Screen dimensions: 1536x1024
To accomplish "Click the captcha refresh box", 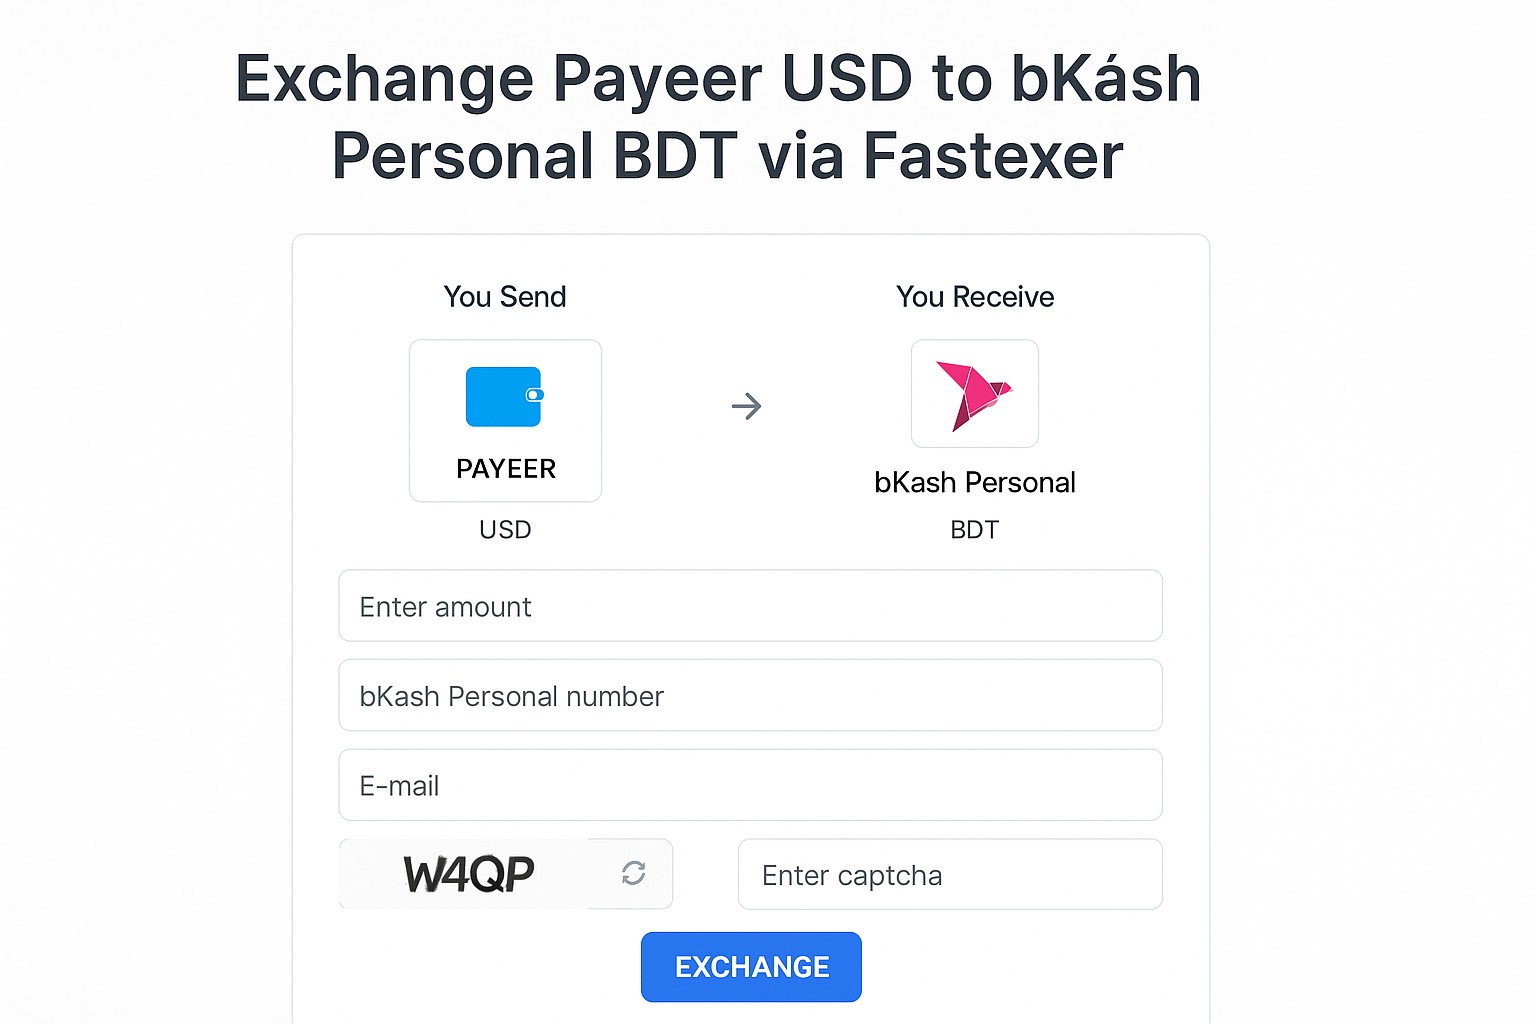I will click(x=631, y=874).
